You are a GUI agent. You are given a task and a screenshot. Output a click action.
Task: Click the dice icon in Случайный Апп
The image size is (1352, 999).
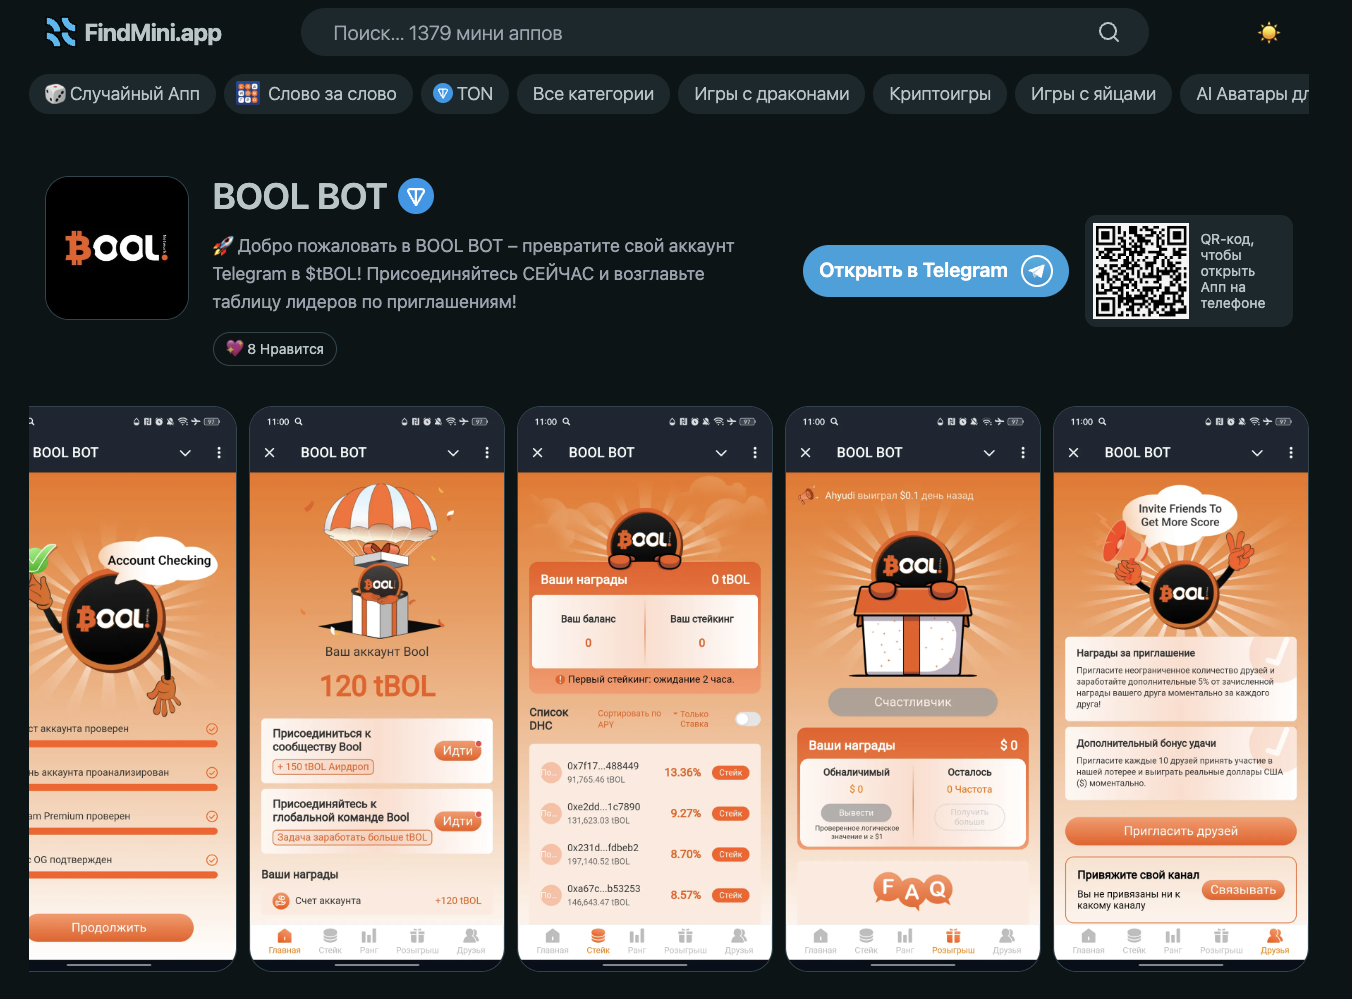[55, 94]
